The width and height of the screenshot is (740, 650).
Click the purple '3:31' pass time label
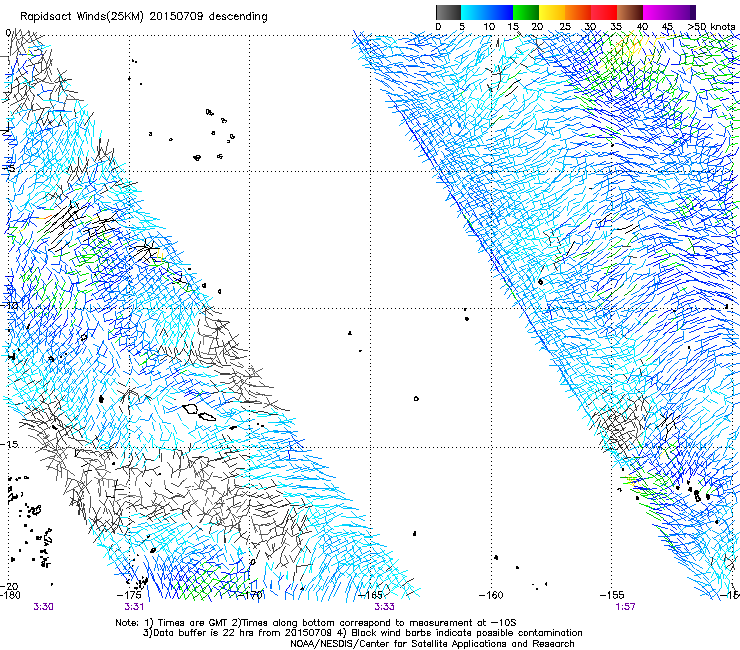pos(134,607)
